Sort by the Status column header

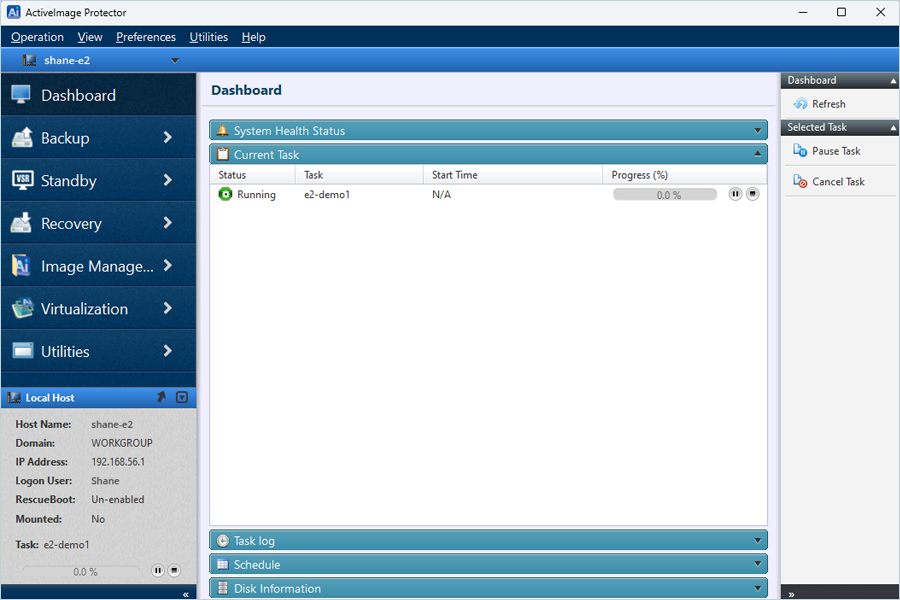tap(253, 175)
